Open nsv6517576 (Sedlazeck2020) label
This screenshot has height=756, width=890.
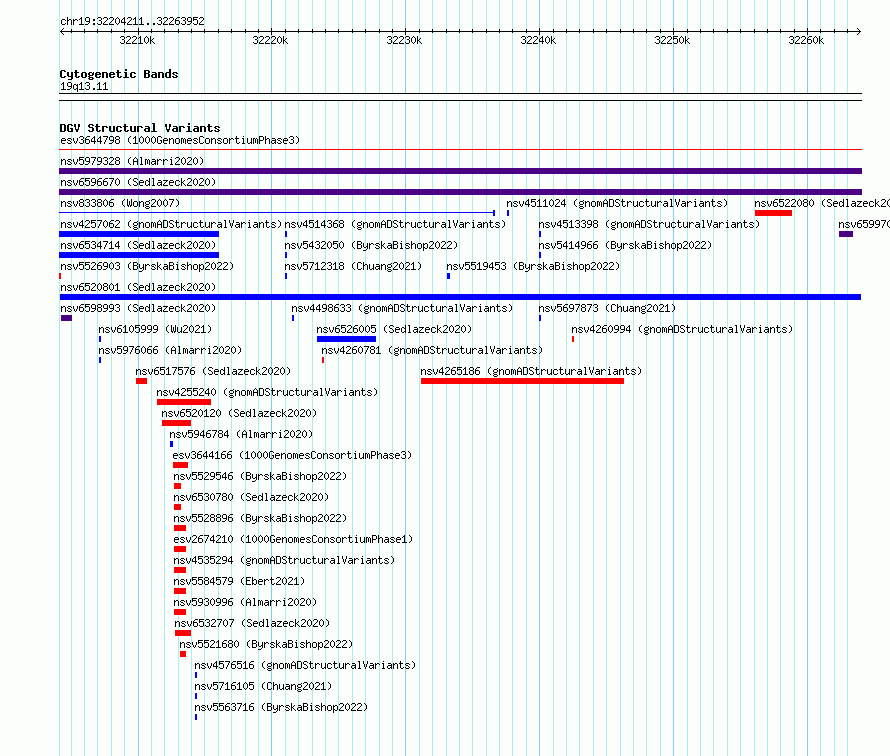213,371
